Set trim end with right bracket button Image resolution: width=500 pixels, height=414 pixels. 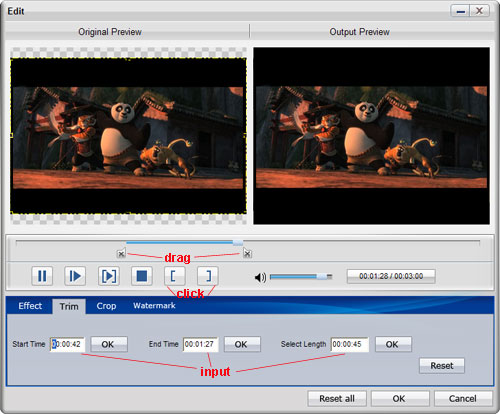(x=208, y=276)
